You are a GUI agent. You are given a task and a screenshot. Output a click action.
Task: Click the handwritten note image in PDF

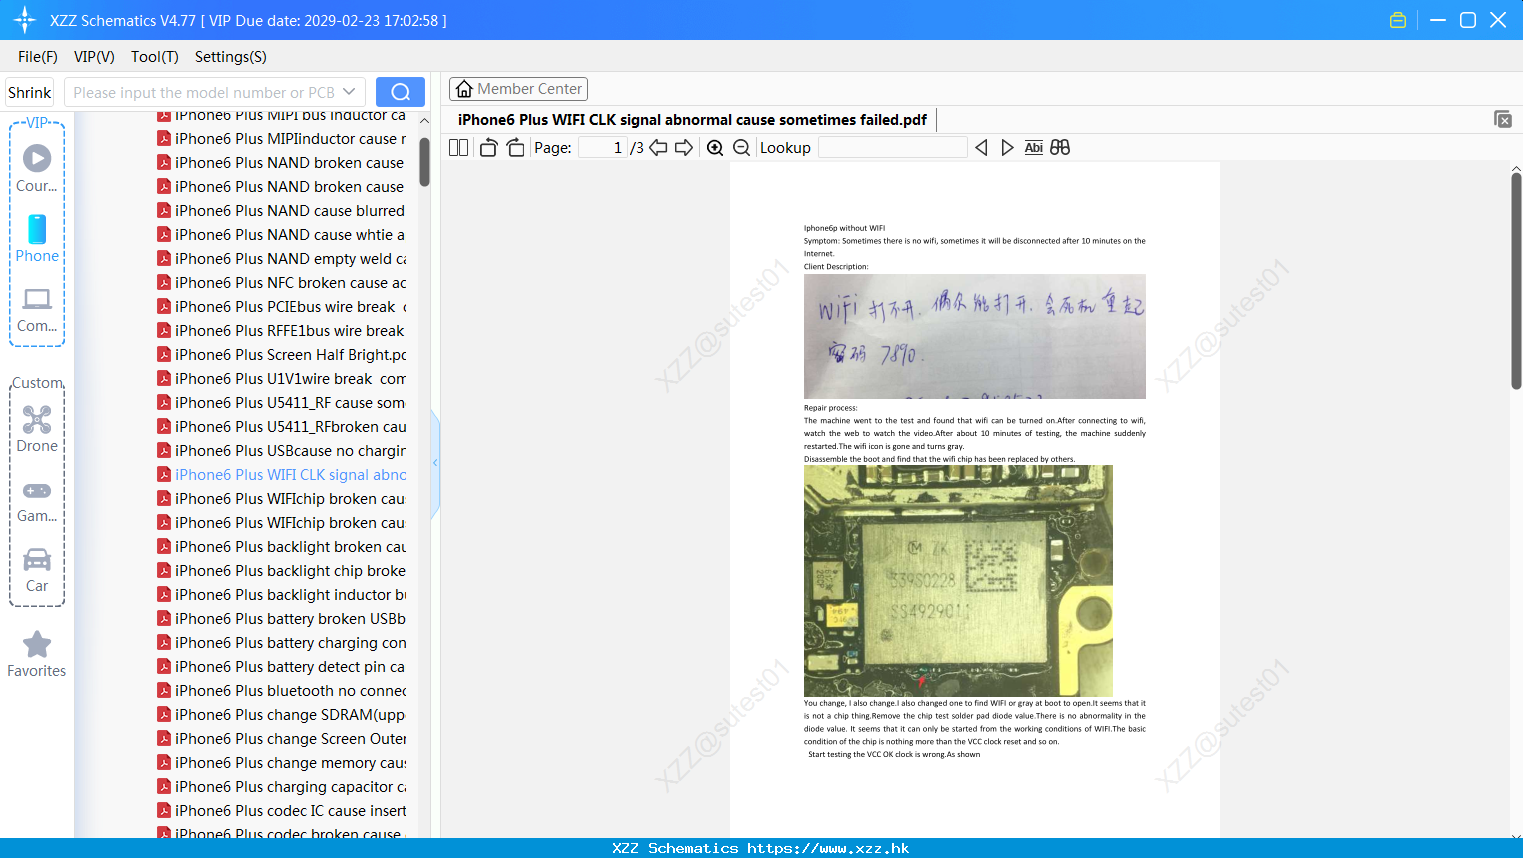click(975, 336)
